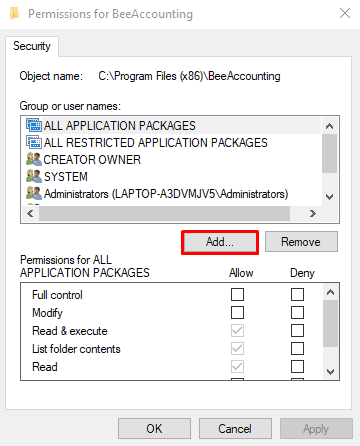Tick Deny for Full control
The width and height of the screenshot is (360, 446).
(x=297, y=295)
